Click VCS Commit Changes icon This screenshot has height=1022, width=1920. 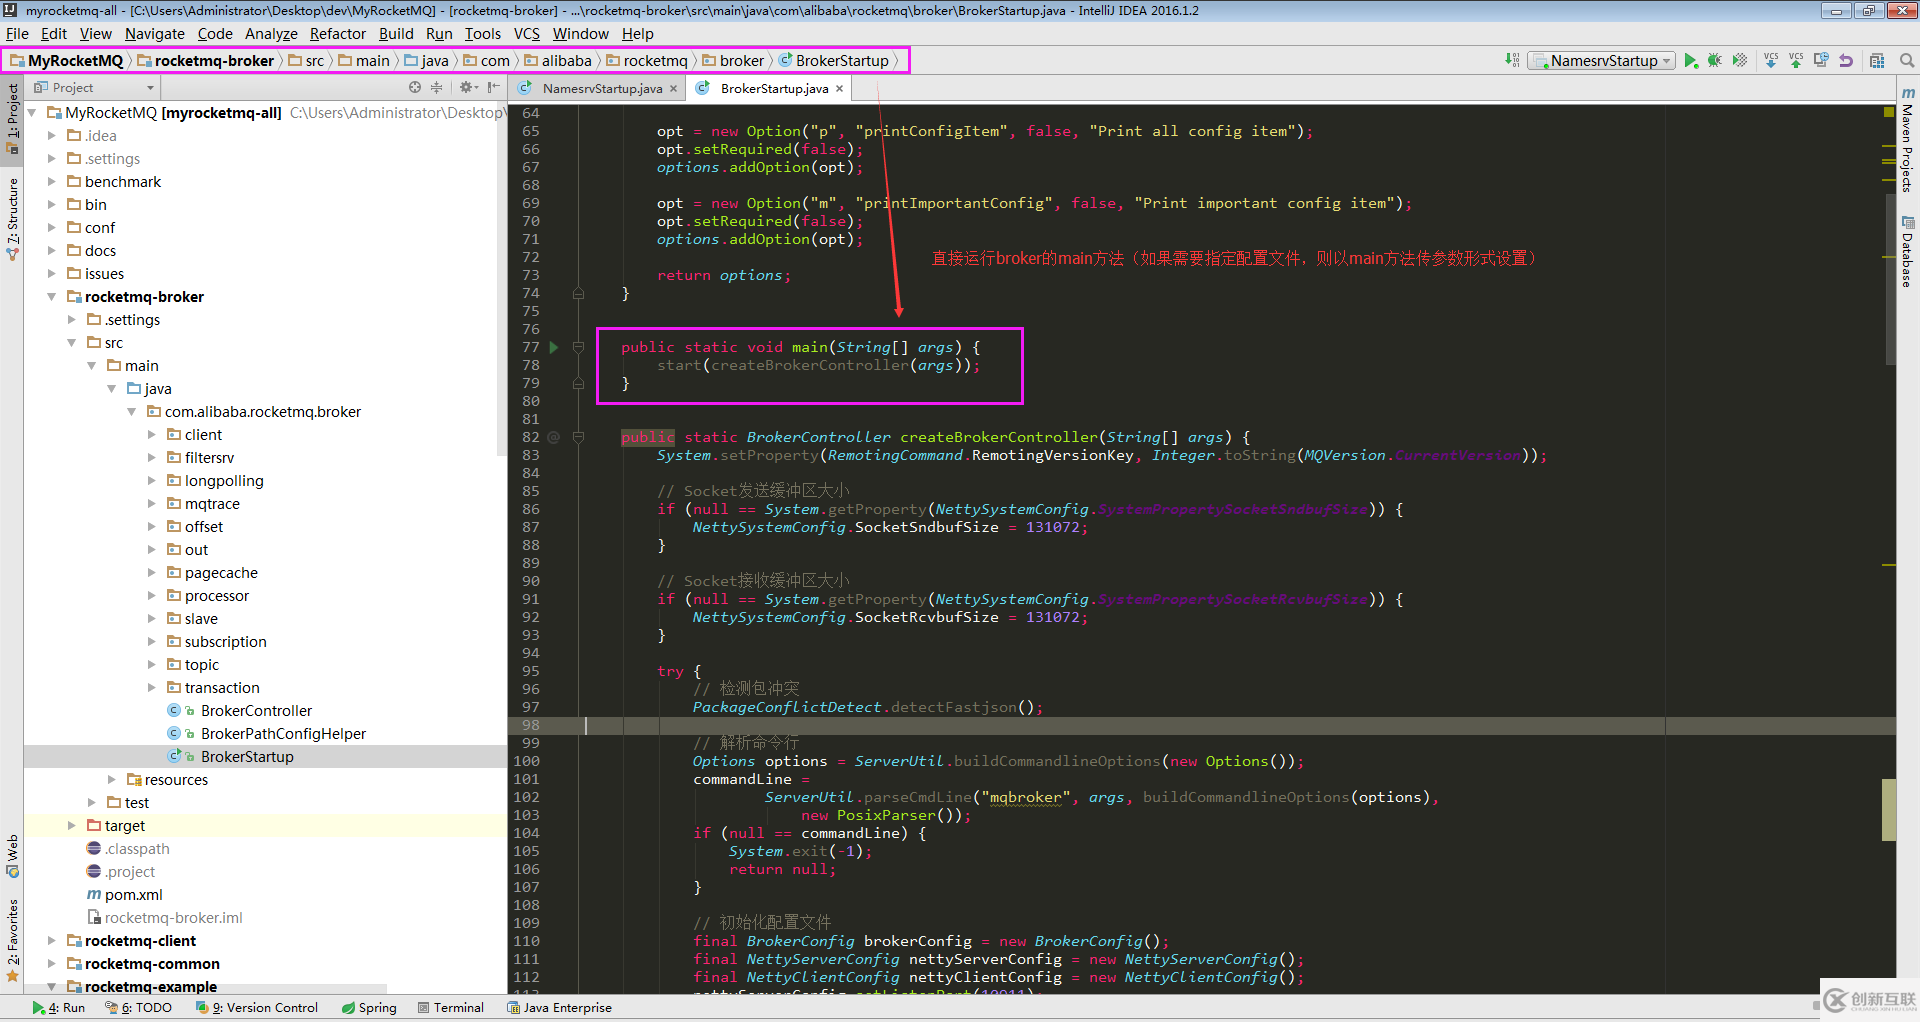tap(1796, 61)
